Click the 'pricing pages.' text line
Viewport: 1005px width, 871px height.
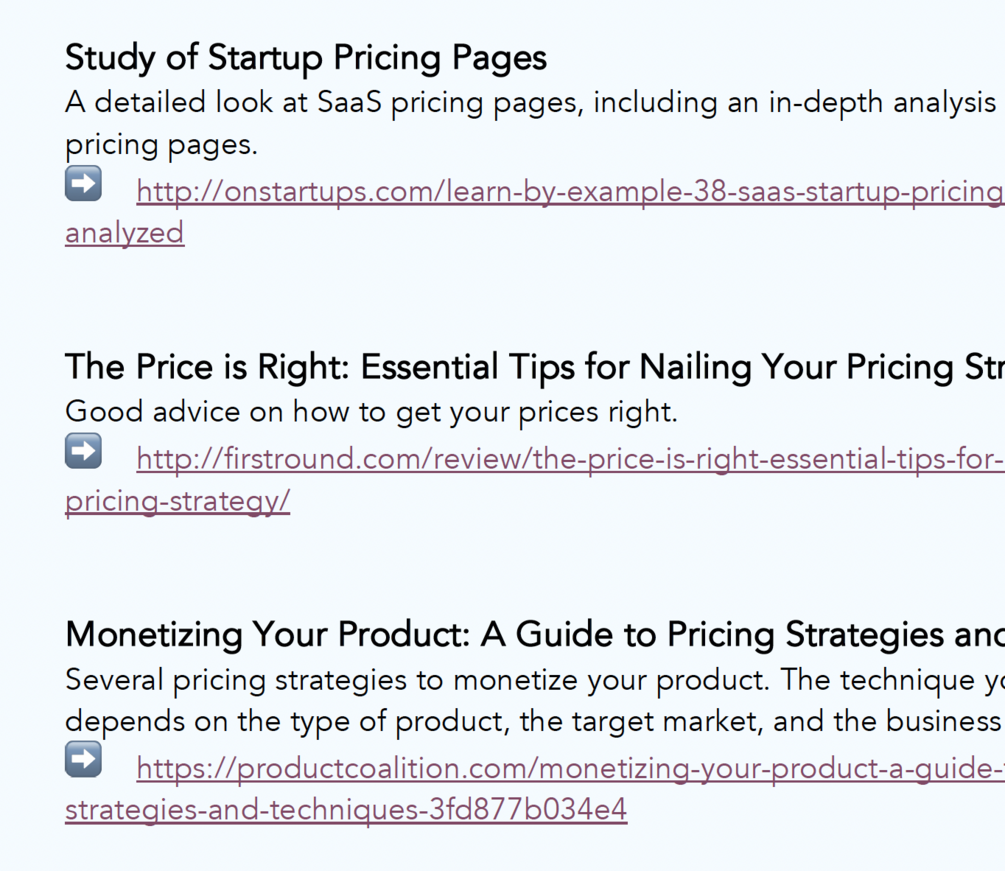tap(161, 145)
